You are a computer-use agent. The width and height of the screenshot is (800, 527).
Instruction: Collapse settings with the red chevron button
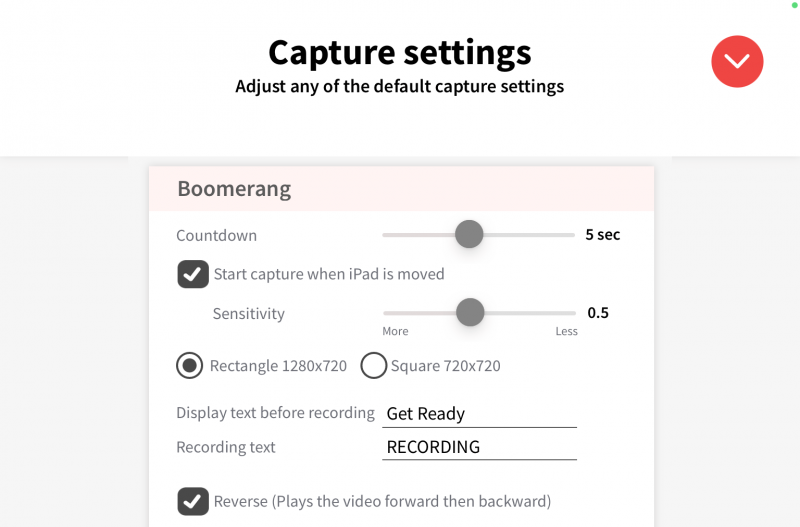click(x=737, y=61)
